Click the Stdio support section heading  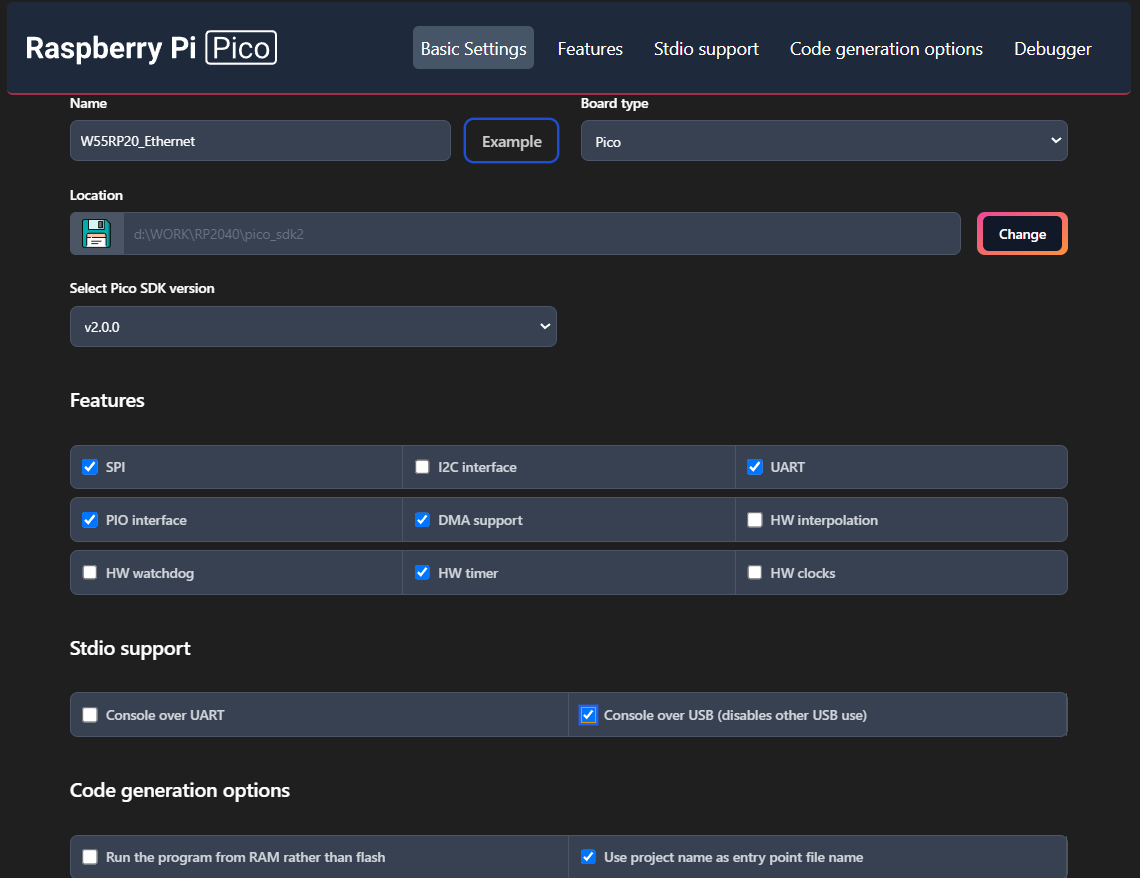tap(130, 648)
